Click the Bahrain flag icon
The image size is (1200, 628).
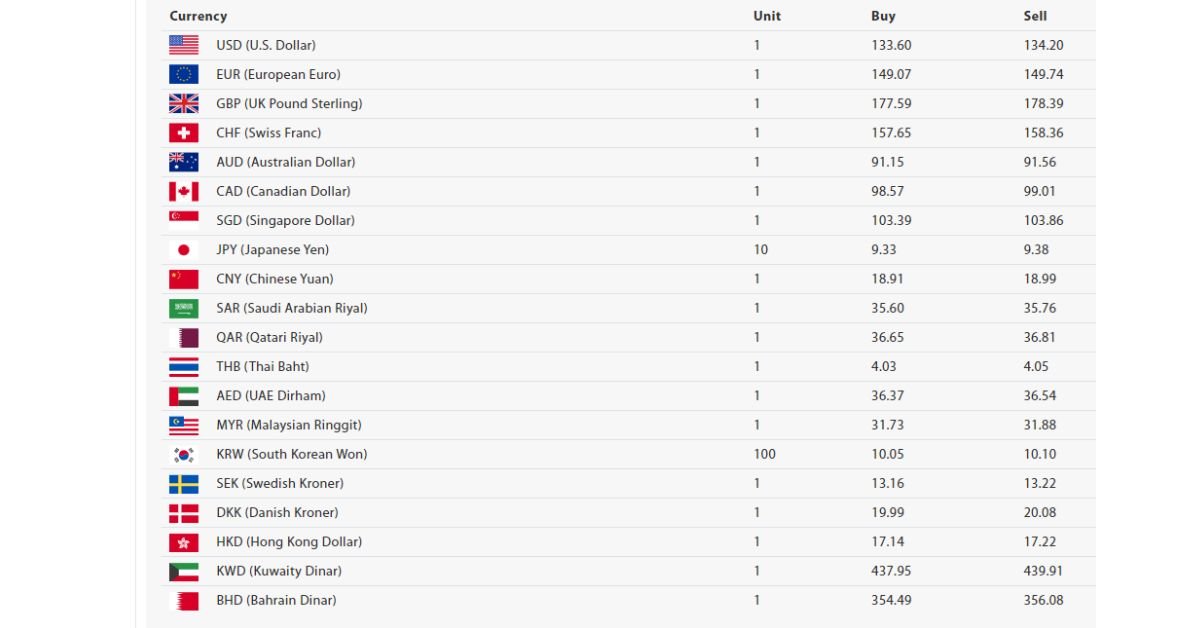[183, 600]
